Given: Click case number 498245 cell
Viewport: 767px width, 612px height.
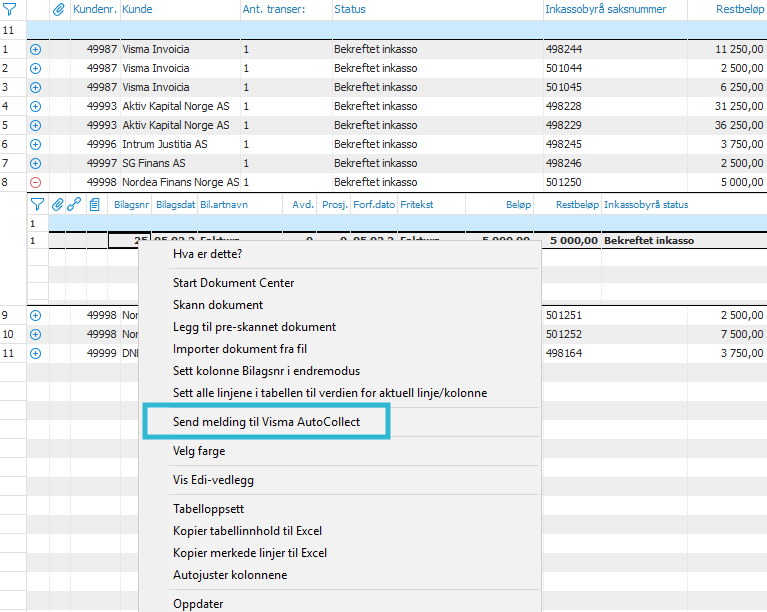Looking at the screenshot, I should pos(564,144).
